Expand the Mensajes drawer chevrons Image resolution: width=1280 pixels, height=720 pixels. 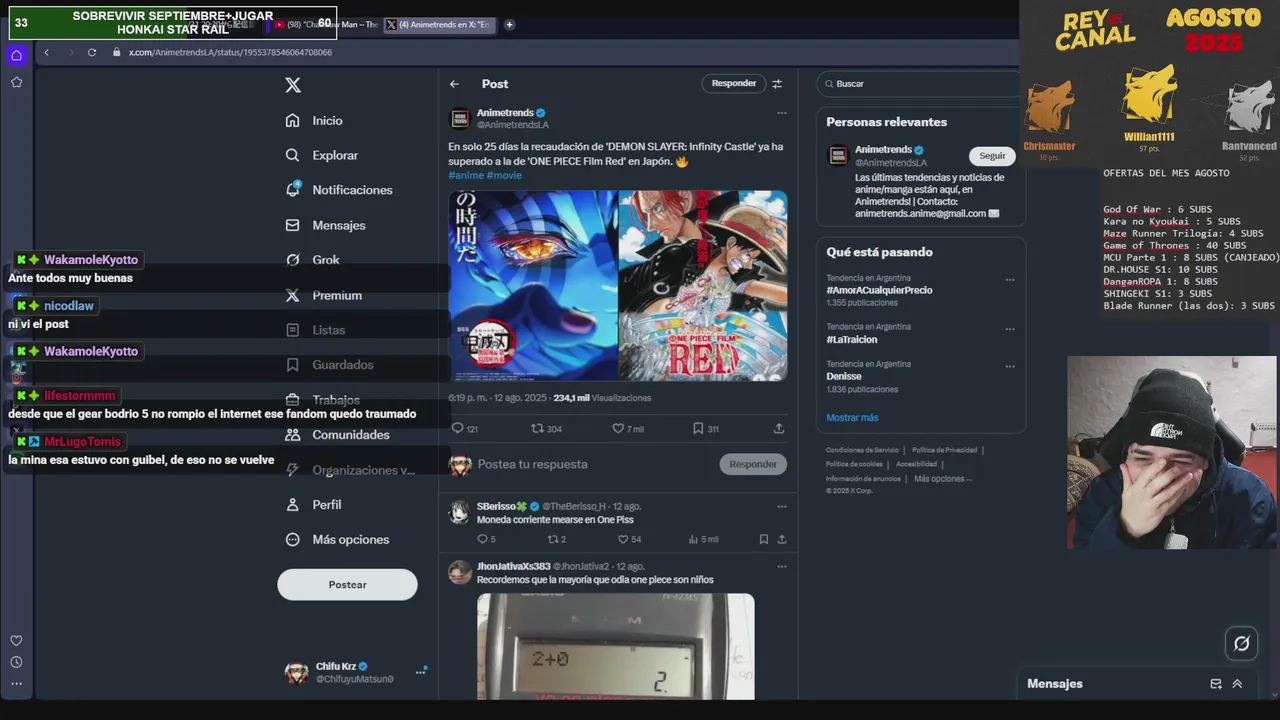[1237, 684]
